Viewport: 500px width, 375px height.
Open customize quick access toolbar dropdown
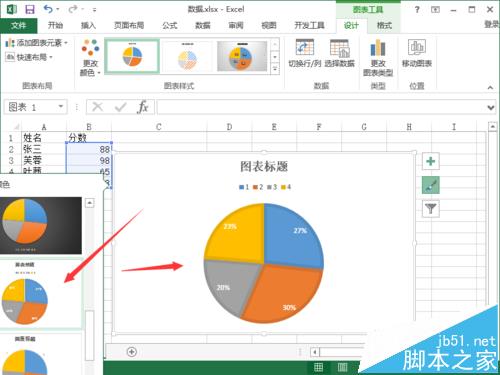(95, 10)
